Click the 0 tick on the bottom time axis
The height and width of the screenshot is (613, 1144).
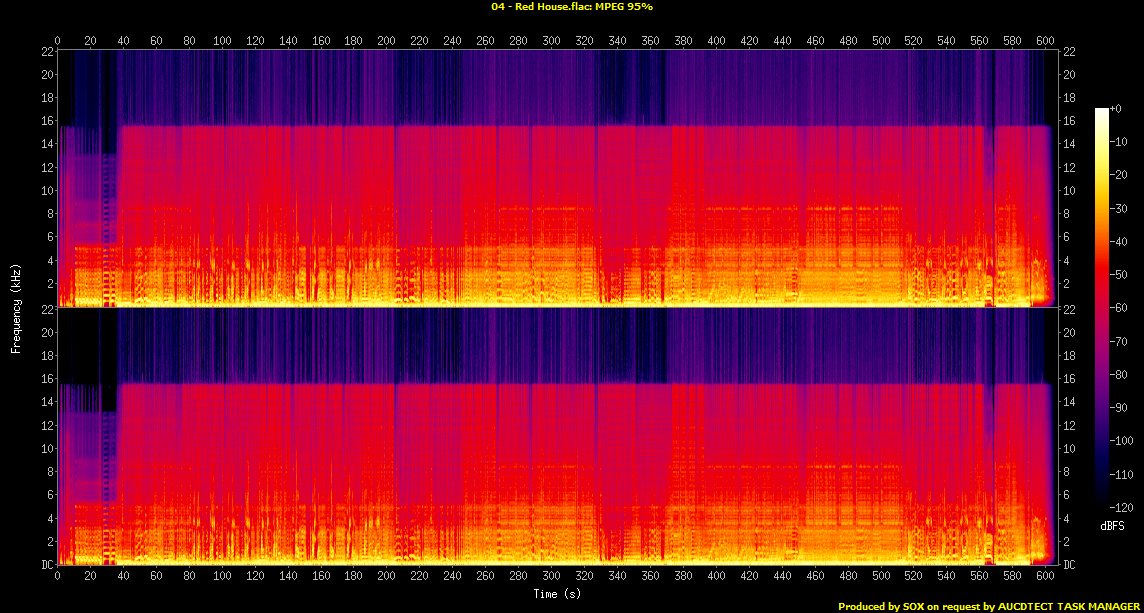tap(57, 577)
